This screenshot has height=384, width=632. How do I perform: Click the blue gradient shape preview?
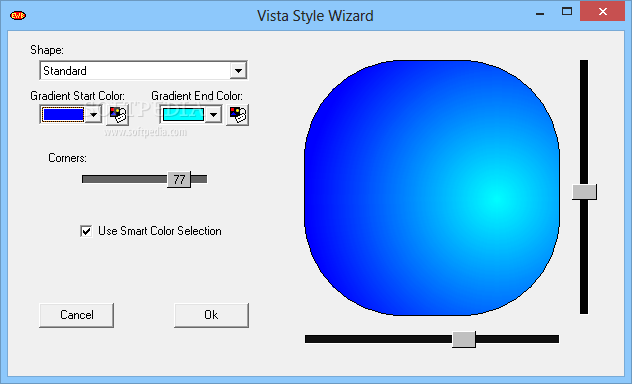(x=432, y=188)
